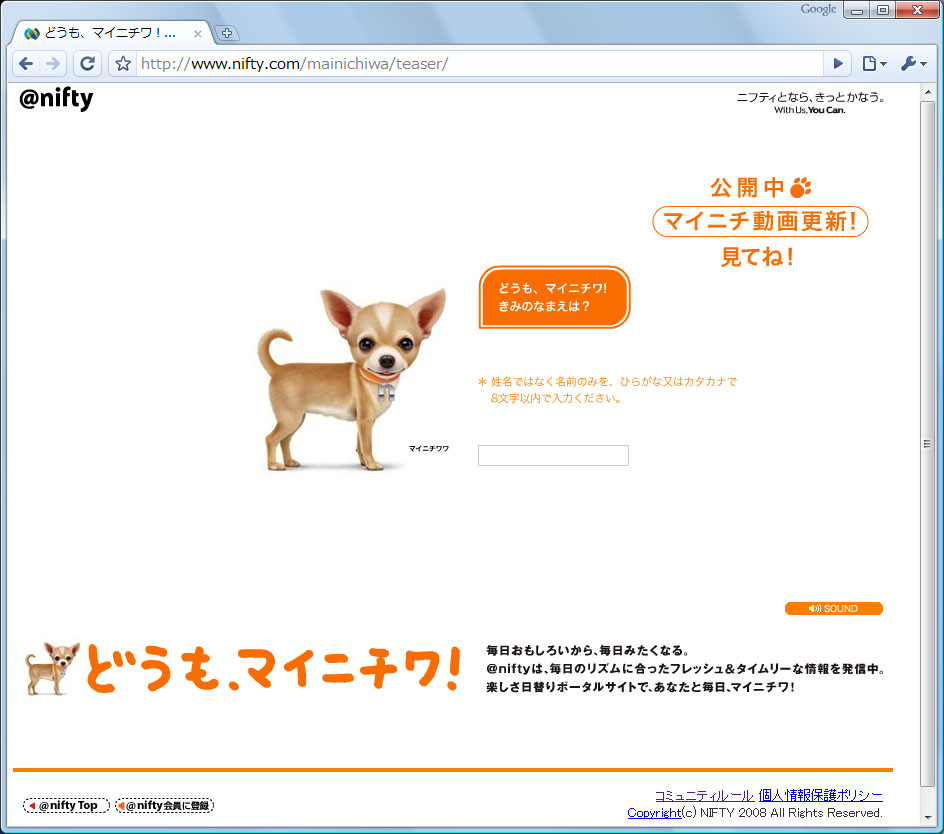944x834 pixels.
Task: Click the @nifty logo at top left
Action: 56,98
